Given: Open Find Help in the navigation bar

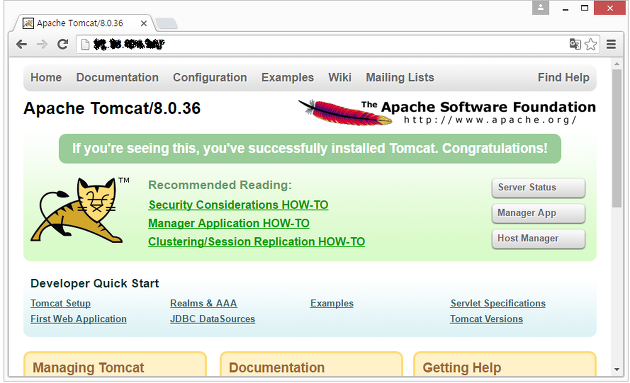Looking at the screenshot, I should coord(563,77).
